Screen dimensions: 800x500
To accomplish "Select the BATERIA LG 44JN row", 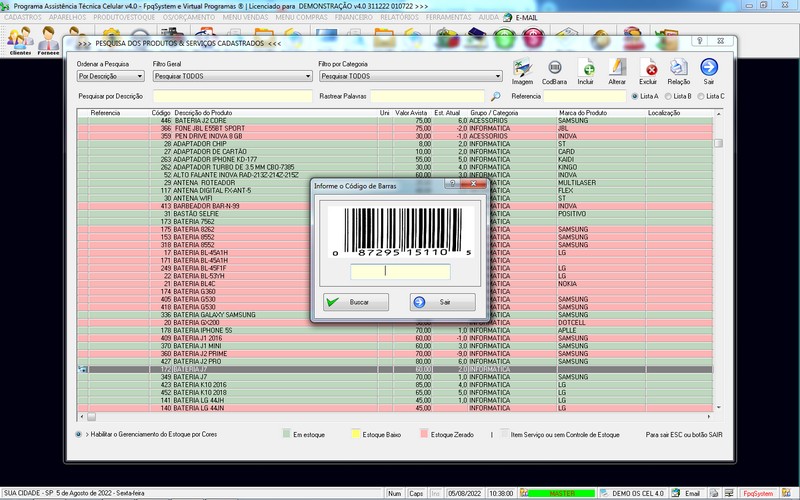I will pyautogui.click(x=395, y=408).
